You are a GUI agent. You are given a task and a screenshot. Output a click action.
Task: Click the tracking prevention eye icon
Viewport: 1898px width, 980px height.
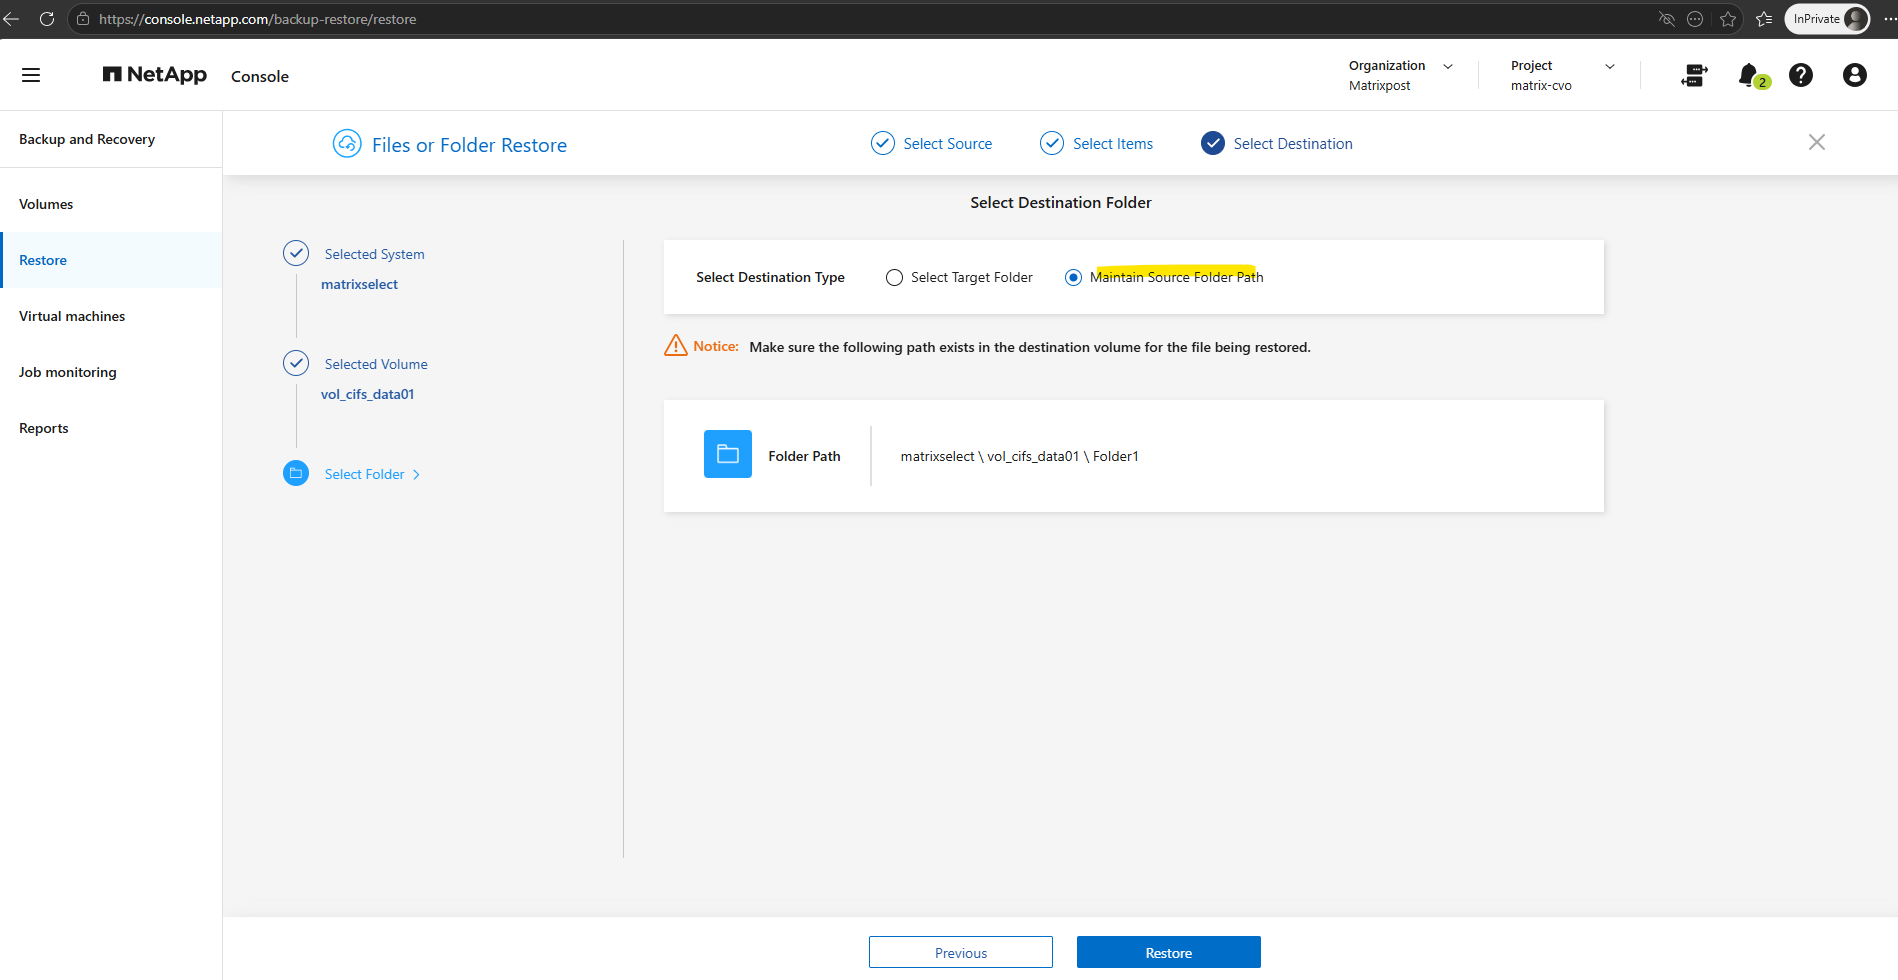click(x=1666, y=19)
